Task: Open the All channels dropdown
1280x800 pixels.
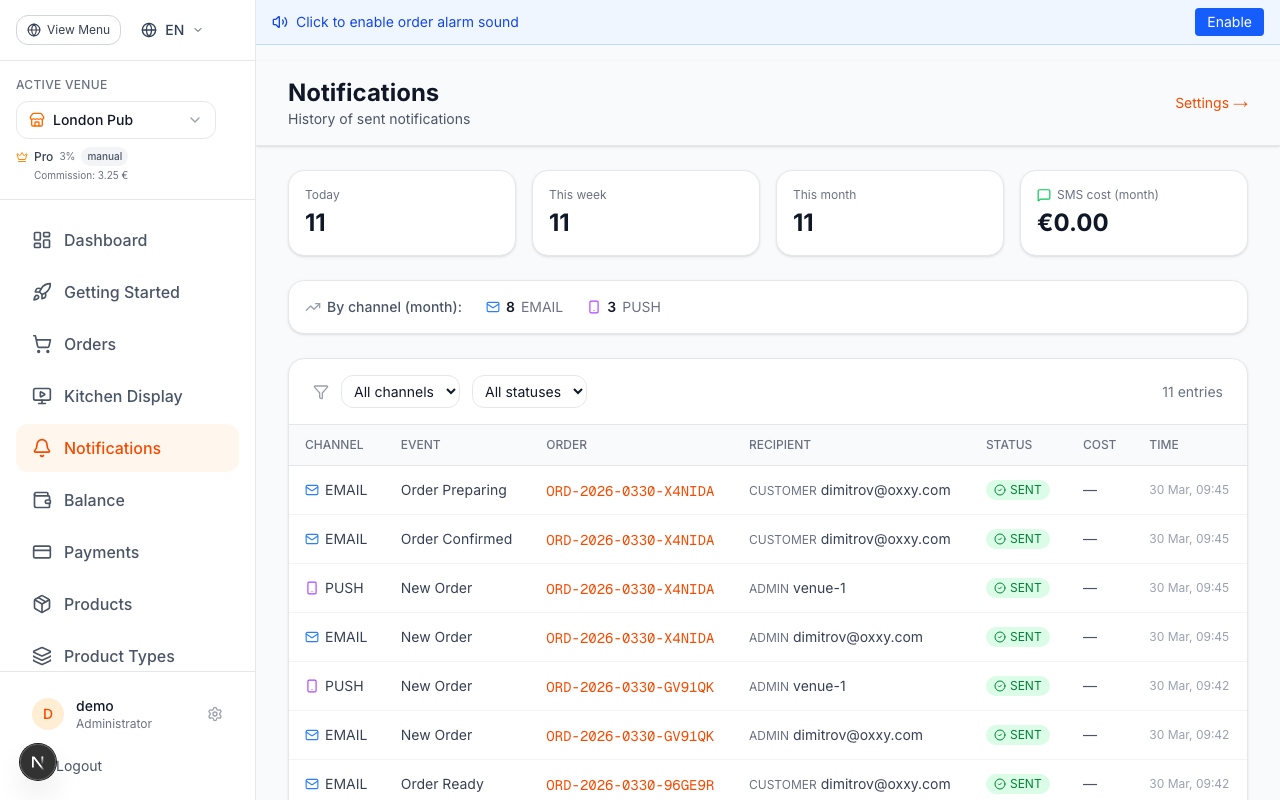Action: tap(400, 391)
